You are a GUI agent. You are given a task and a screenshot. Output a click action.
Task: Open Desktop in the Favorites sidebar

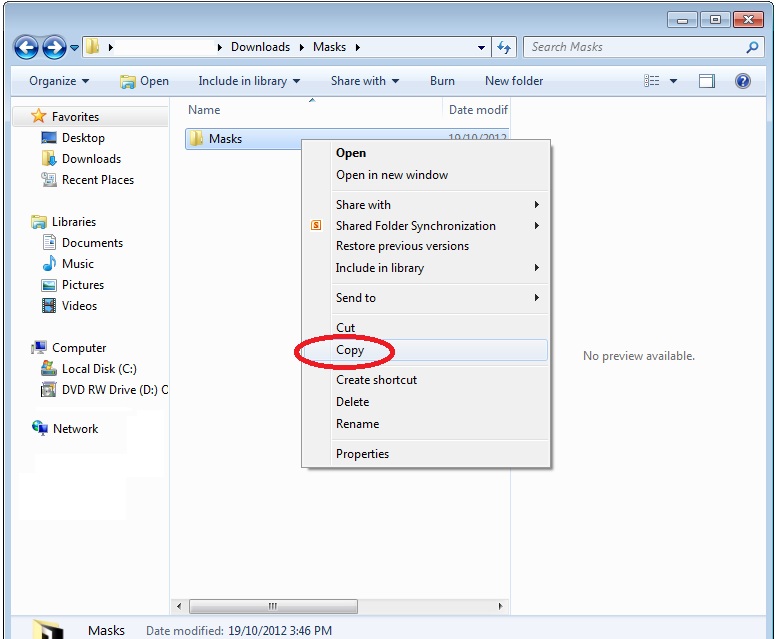pos(83,138)
